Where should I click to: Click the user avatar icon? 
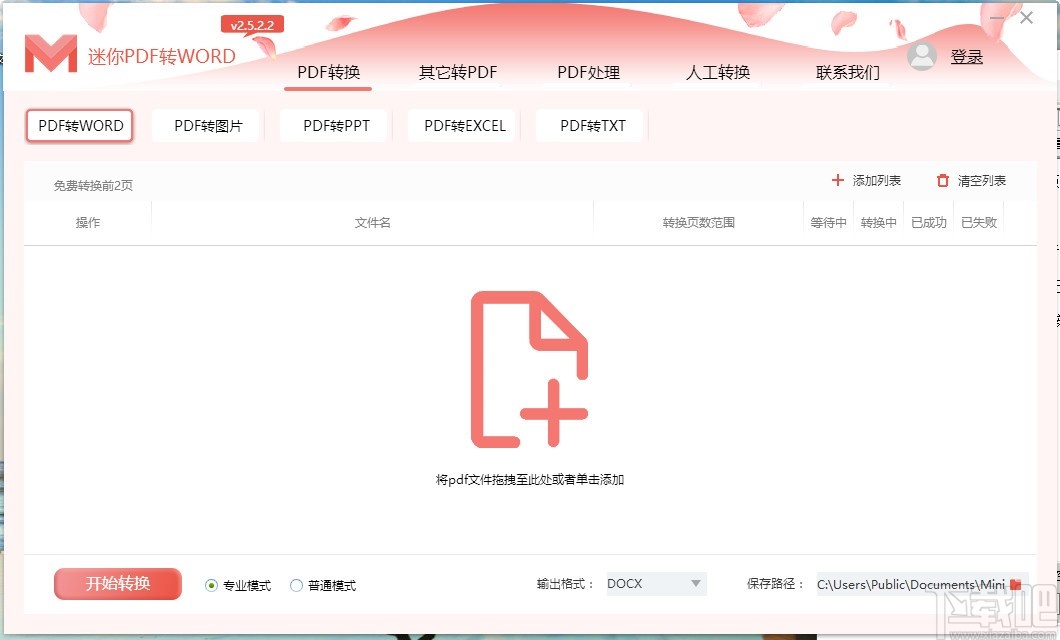coord(921,57)
